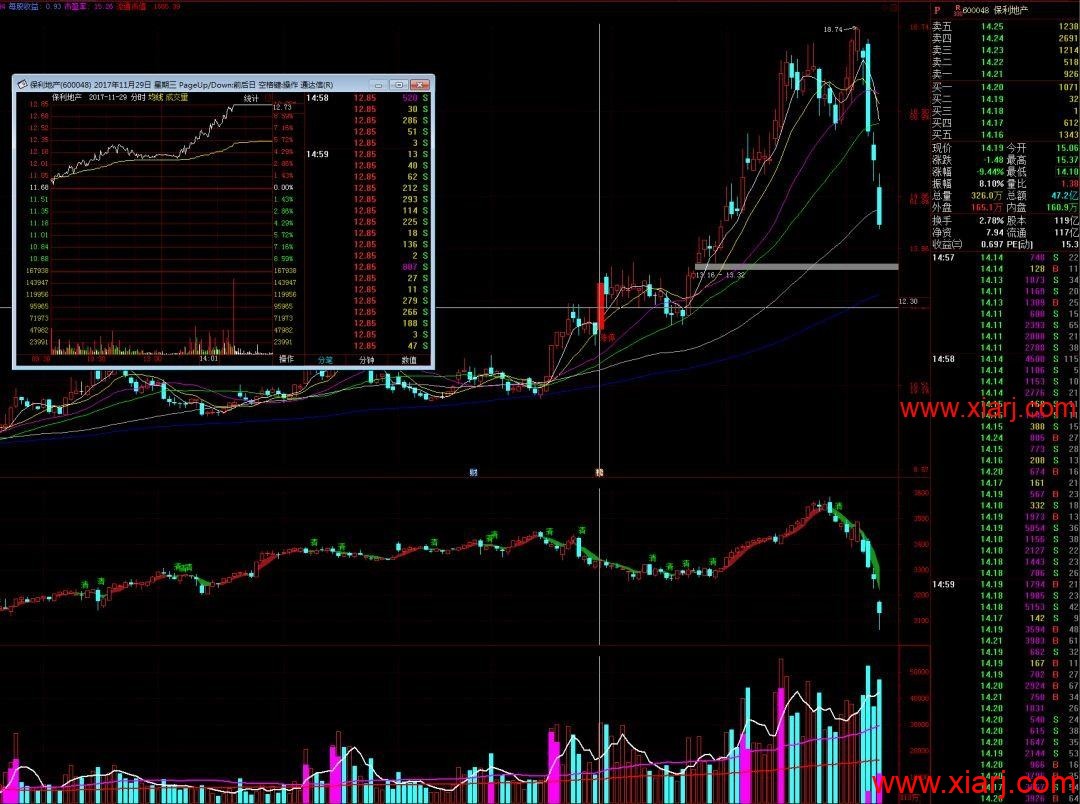The image size is (1080, 804).
Task: Click the 保利地产 intraday window title icon
Action: click(22, 85)
